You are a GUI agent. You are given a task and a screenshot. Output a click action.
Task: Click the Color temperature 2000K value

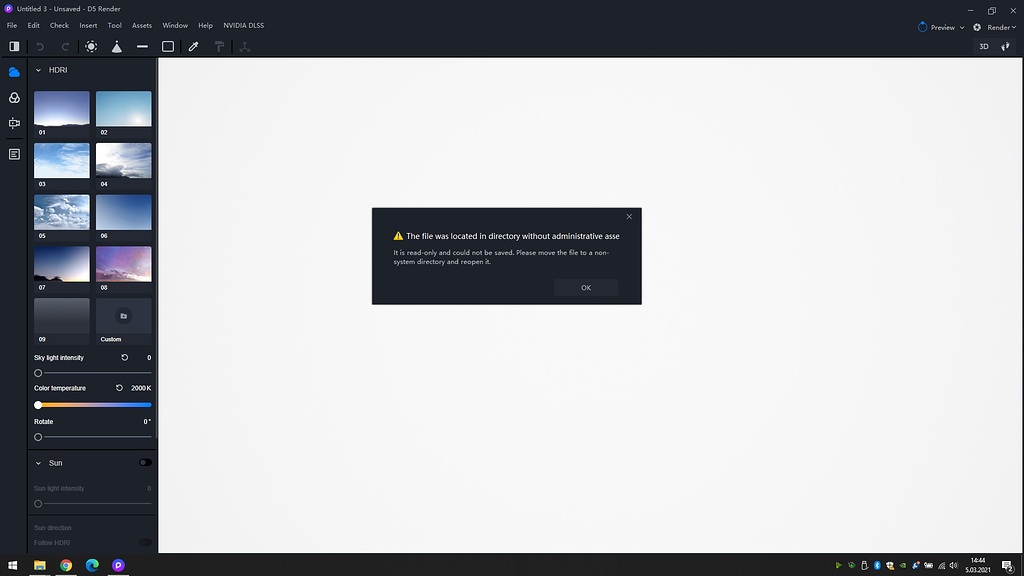click(141, 388)
